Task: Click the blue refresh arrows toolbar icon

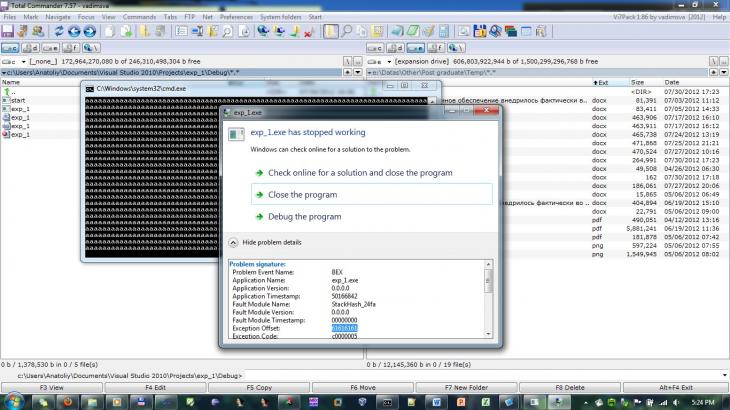Action: pyautogui.click(x=59, y=31)
